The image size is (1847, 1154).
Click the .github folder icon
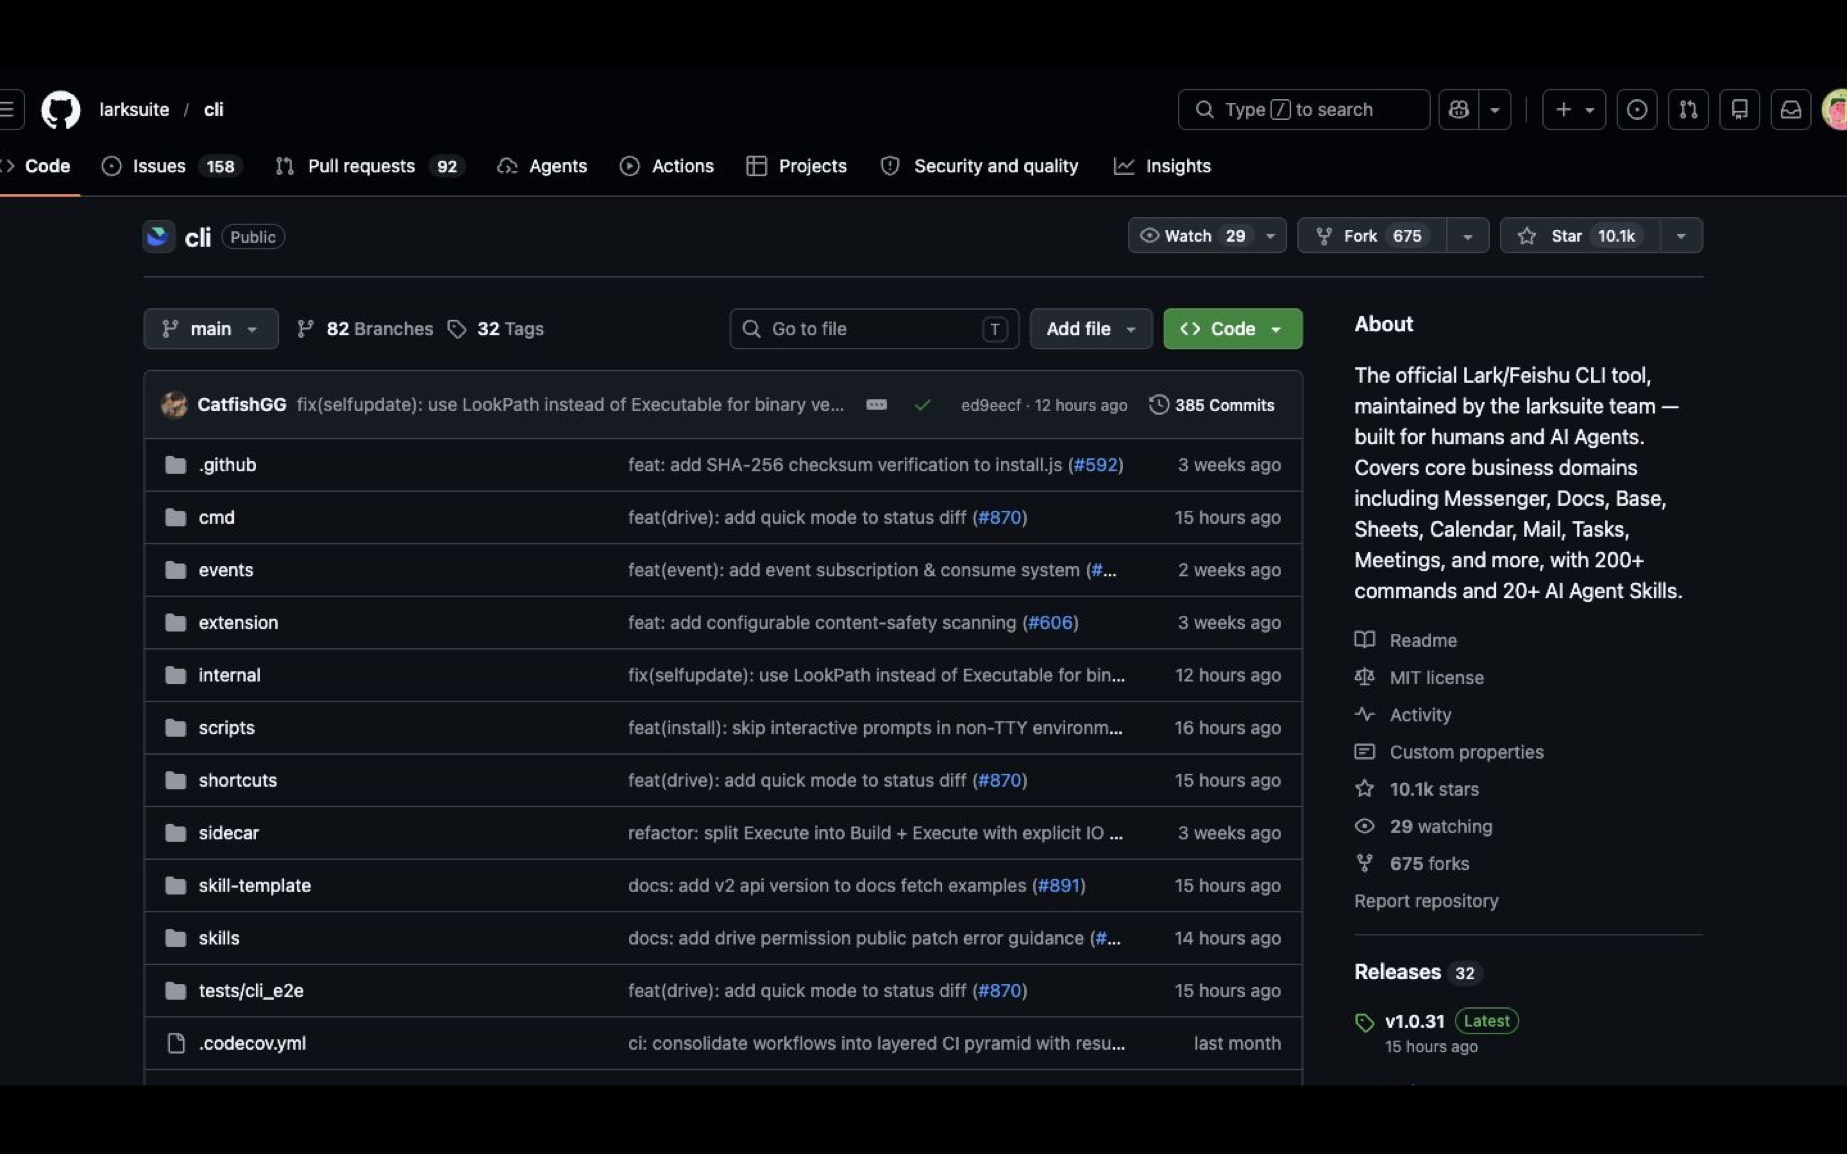176,465
